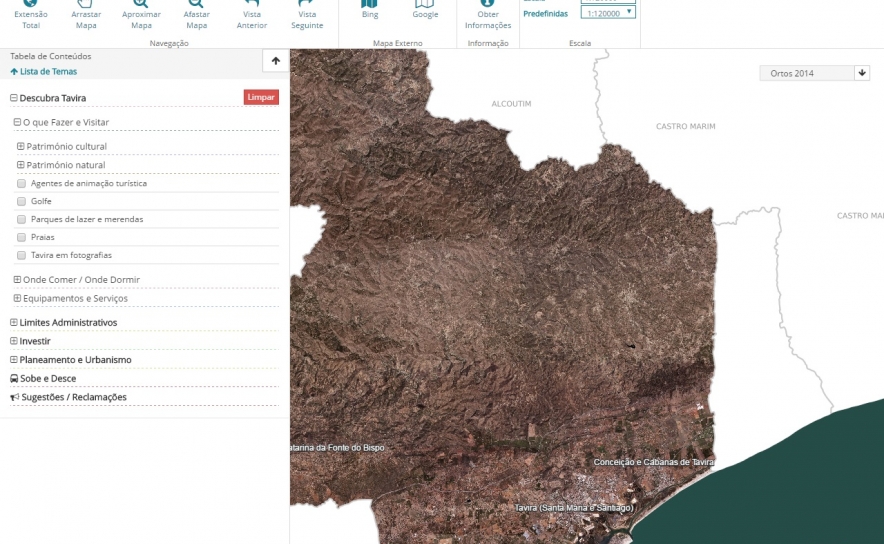The height and width of the screenshot is (544, 884).
Task: Open the Ortos 2014 down-arrow dropdown
Action: [862, 73]
